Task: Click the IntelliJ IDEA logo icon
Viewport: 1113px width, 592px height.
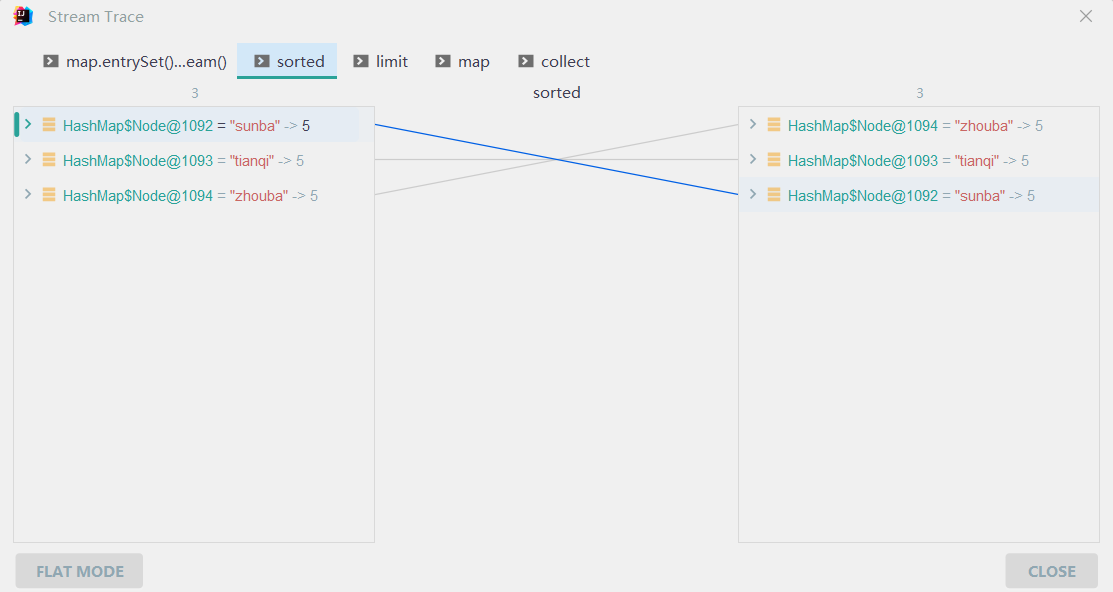Action: click(23, 16)
